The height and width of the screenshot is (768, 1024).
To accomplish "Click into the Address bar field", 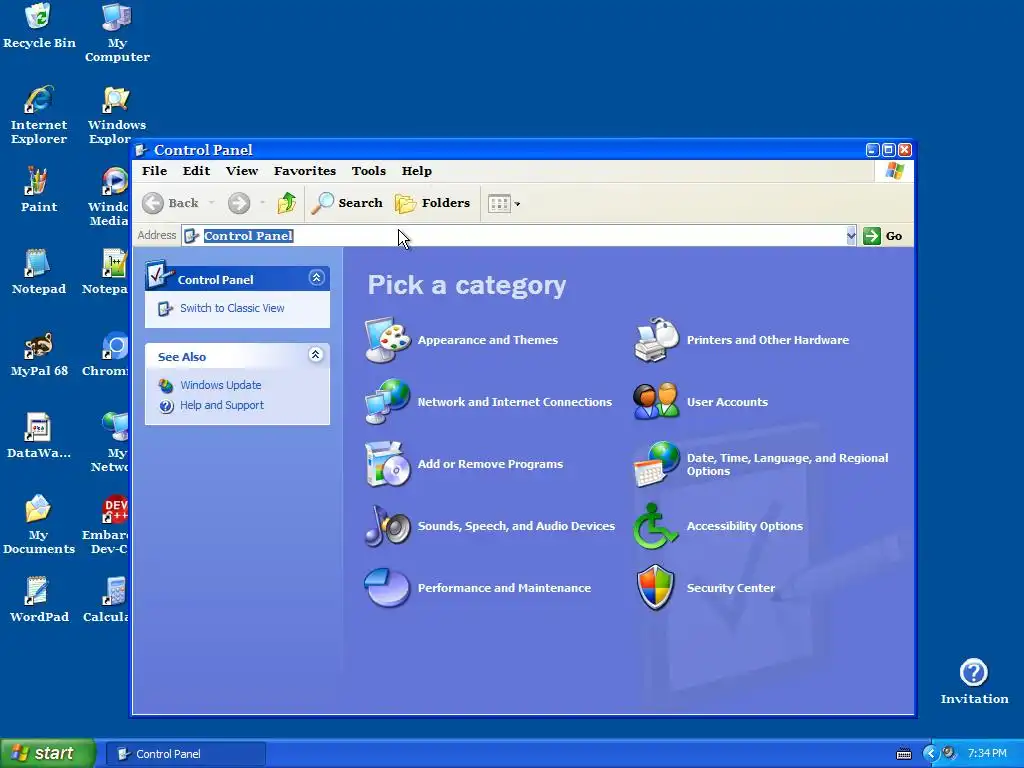I will pyautogui.click(x=519, y=236).
